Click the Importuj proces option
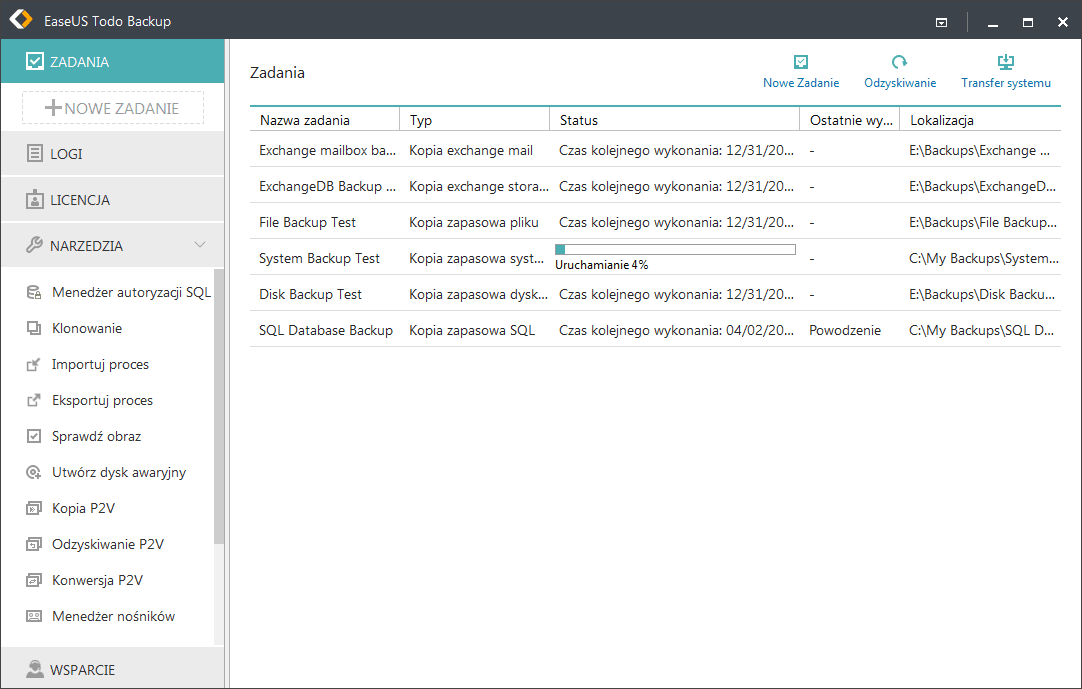Viewport: 1082px width, 689px height. tap(100, 364)
